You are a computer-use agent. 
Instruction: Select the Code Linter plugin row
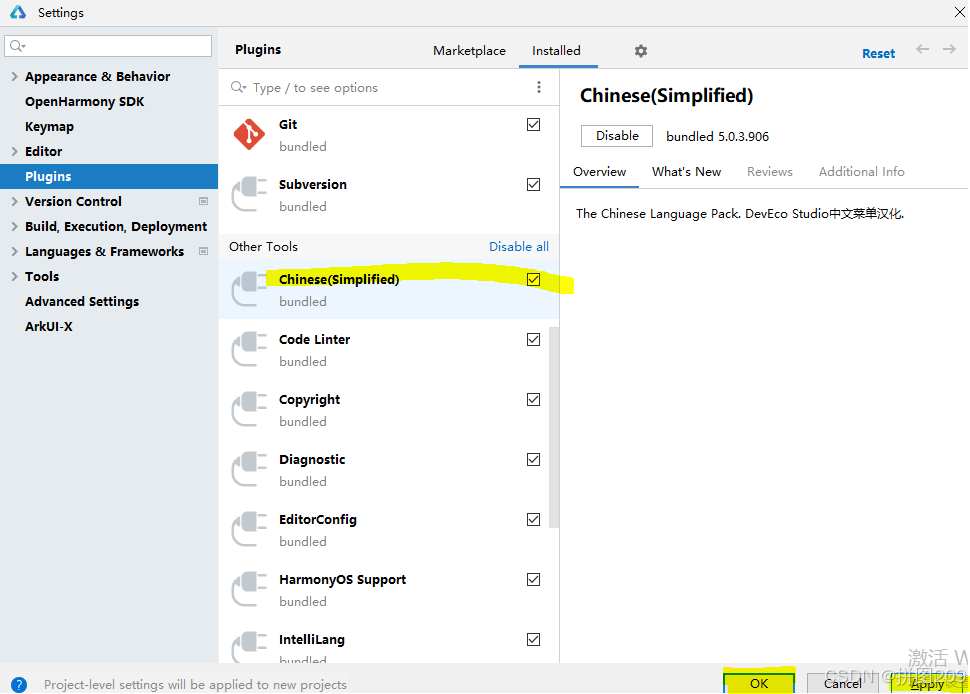[x=384, y=349]
